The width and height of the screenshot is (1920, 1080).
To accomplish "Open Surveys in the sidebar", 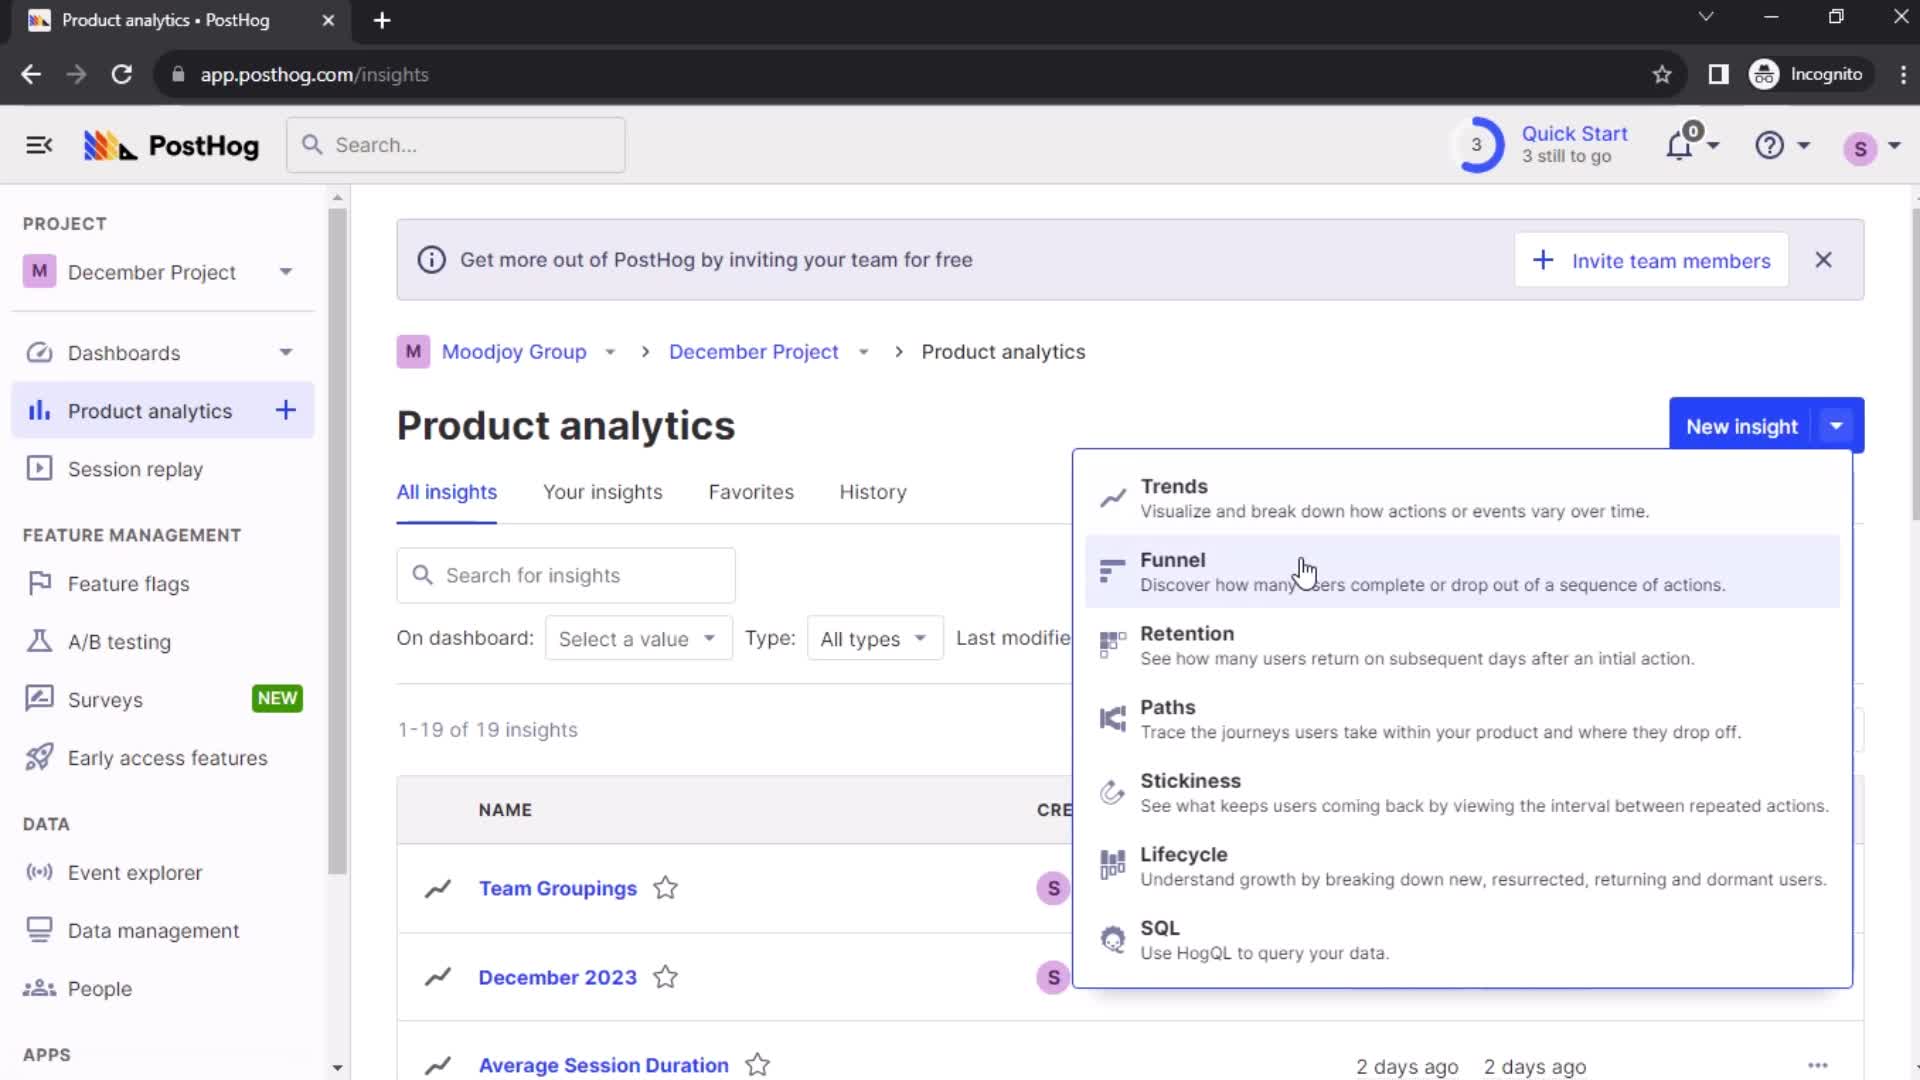I will [162, 700].
